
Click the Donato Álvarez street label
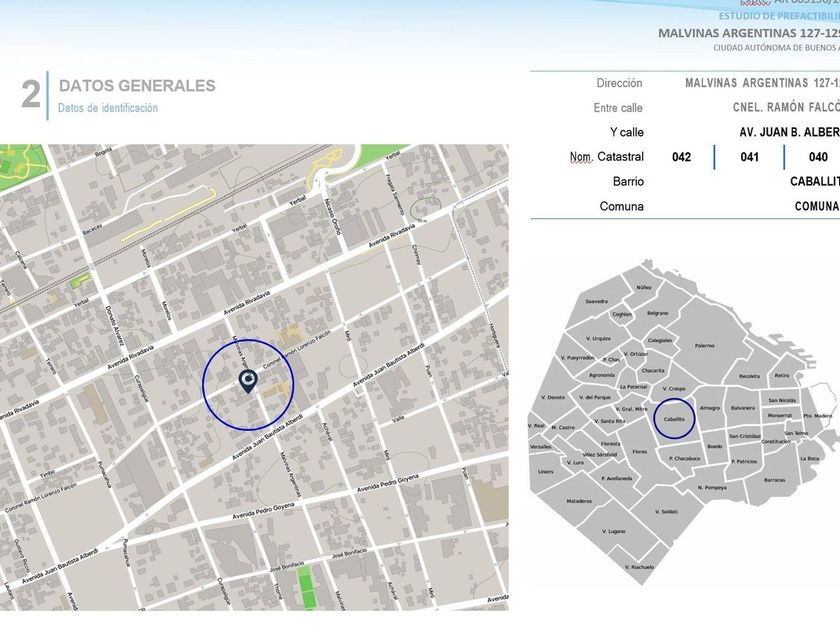coord(115,326)
